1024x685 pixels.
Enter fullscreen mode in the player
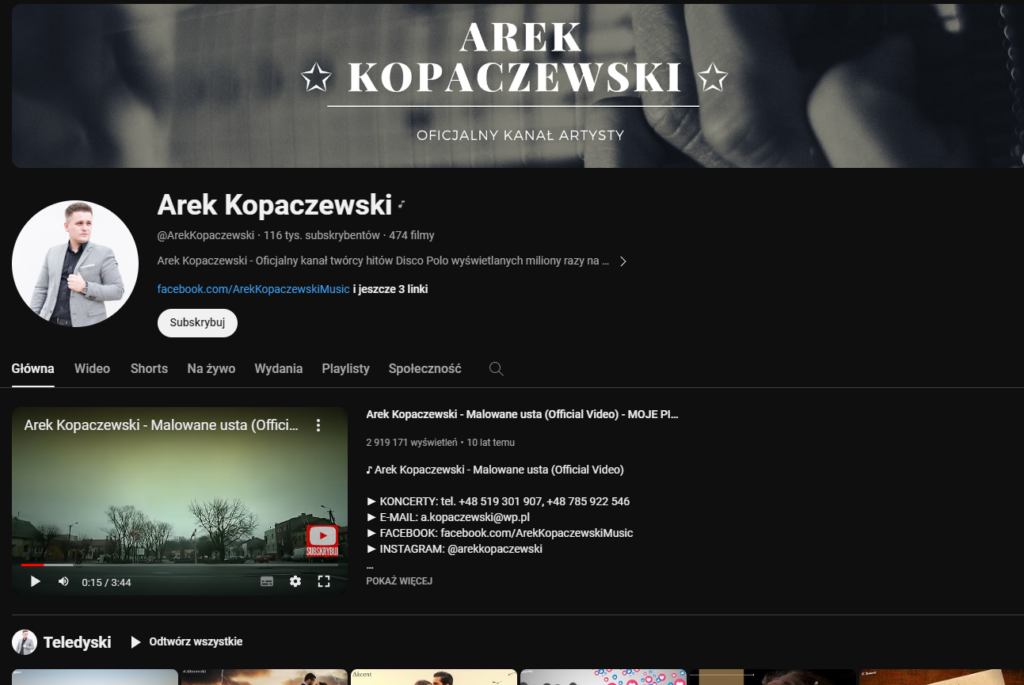[324, 581]
